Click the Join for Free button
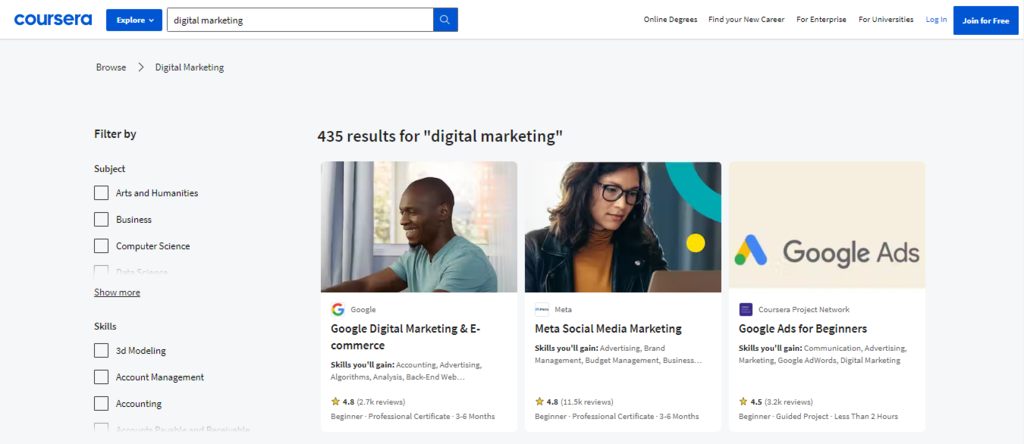This screenshot has width=1024, height=444. coord(985,20)
